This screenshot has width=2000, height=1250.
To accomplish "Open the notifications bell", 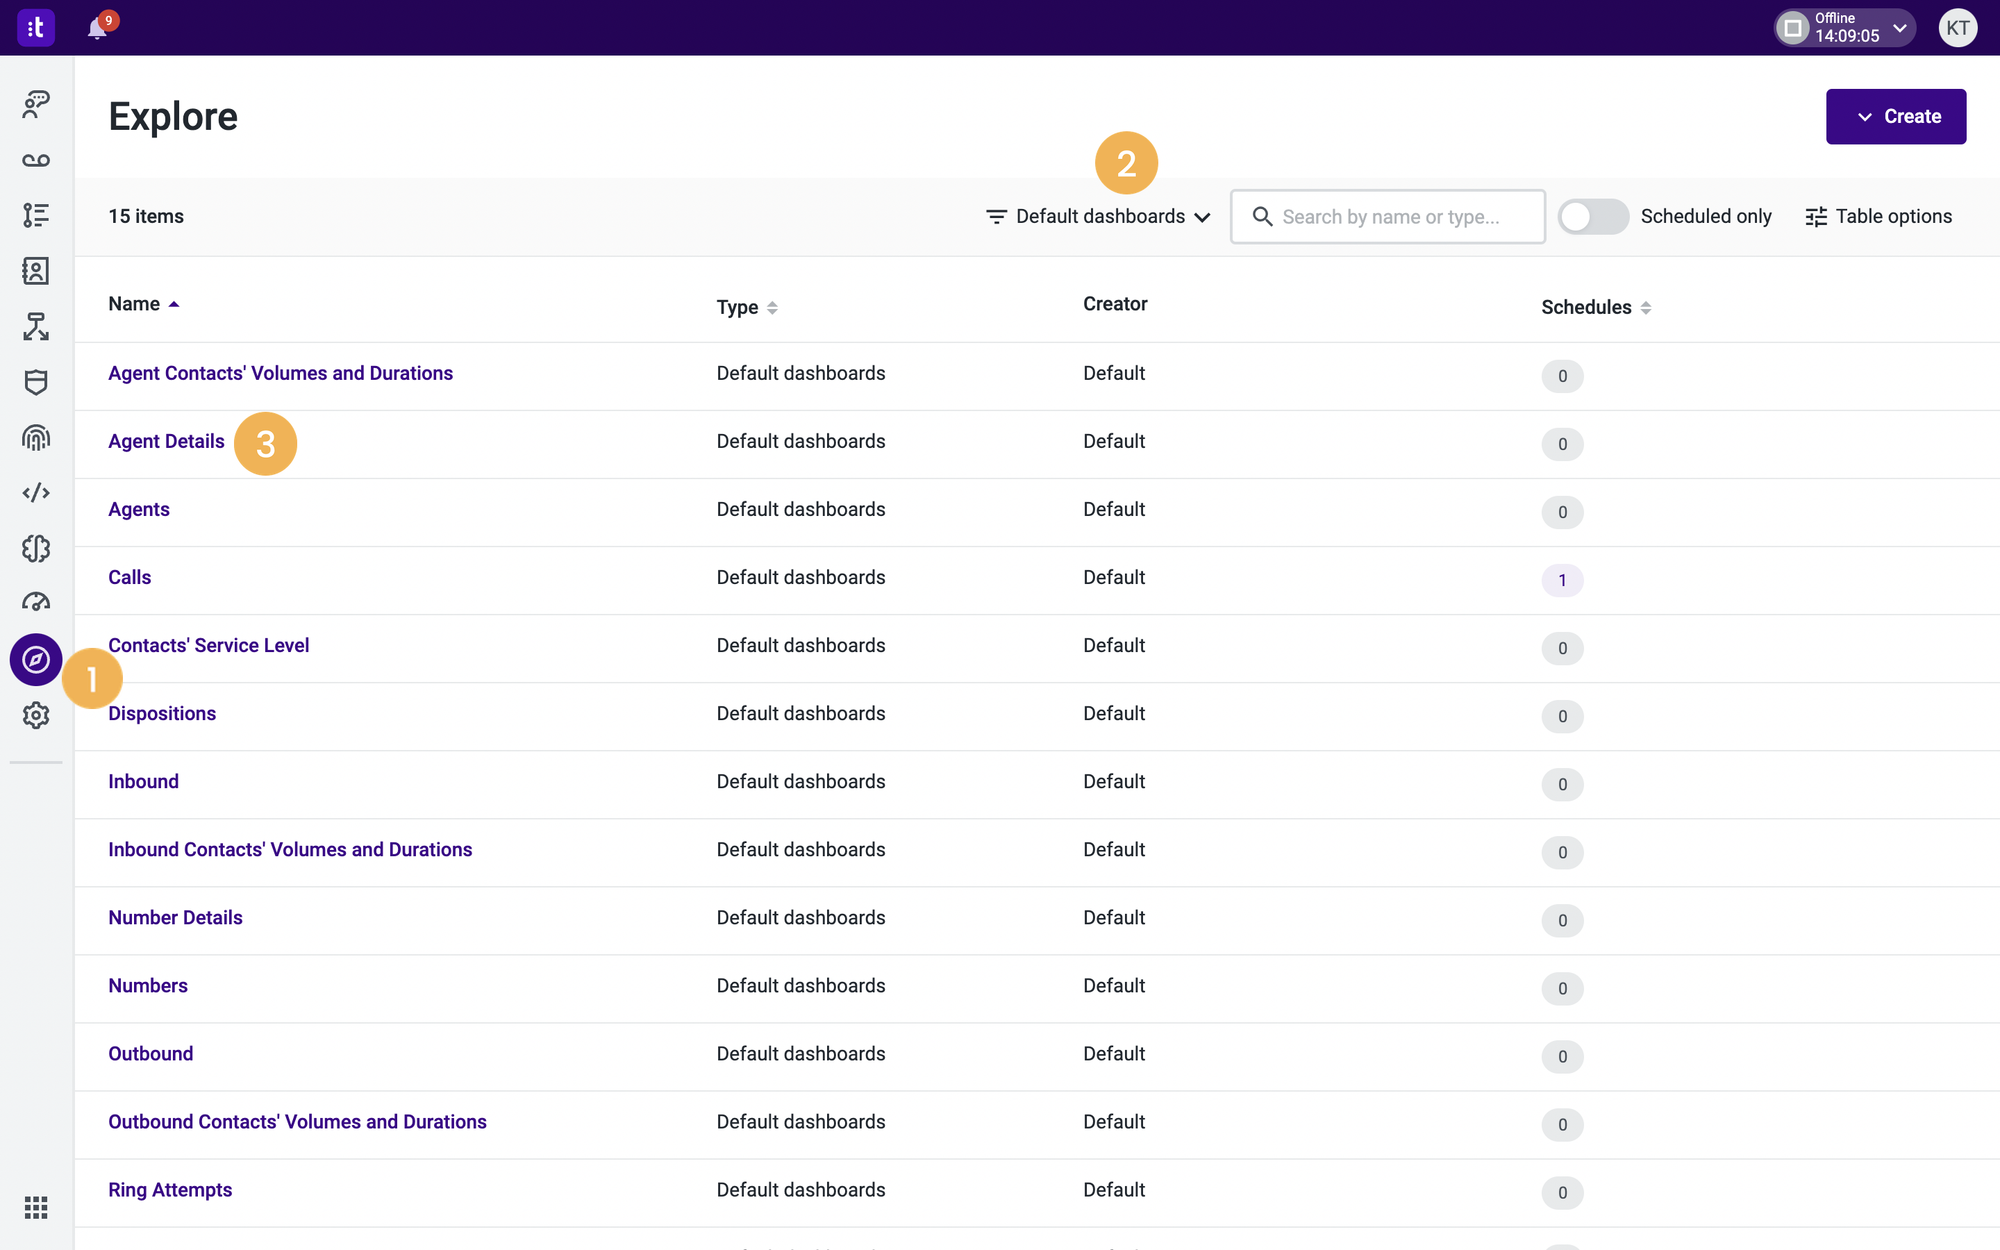I will [x=97, y=28].
